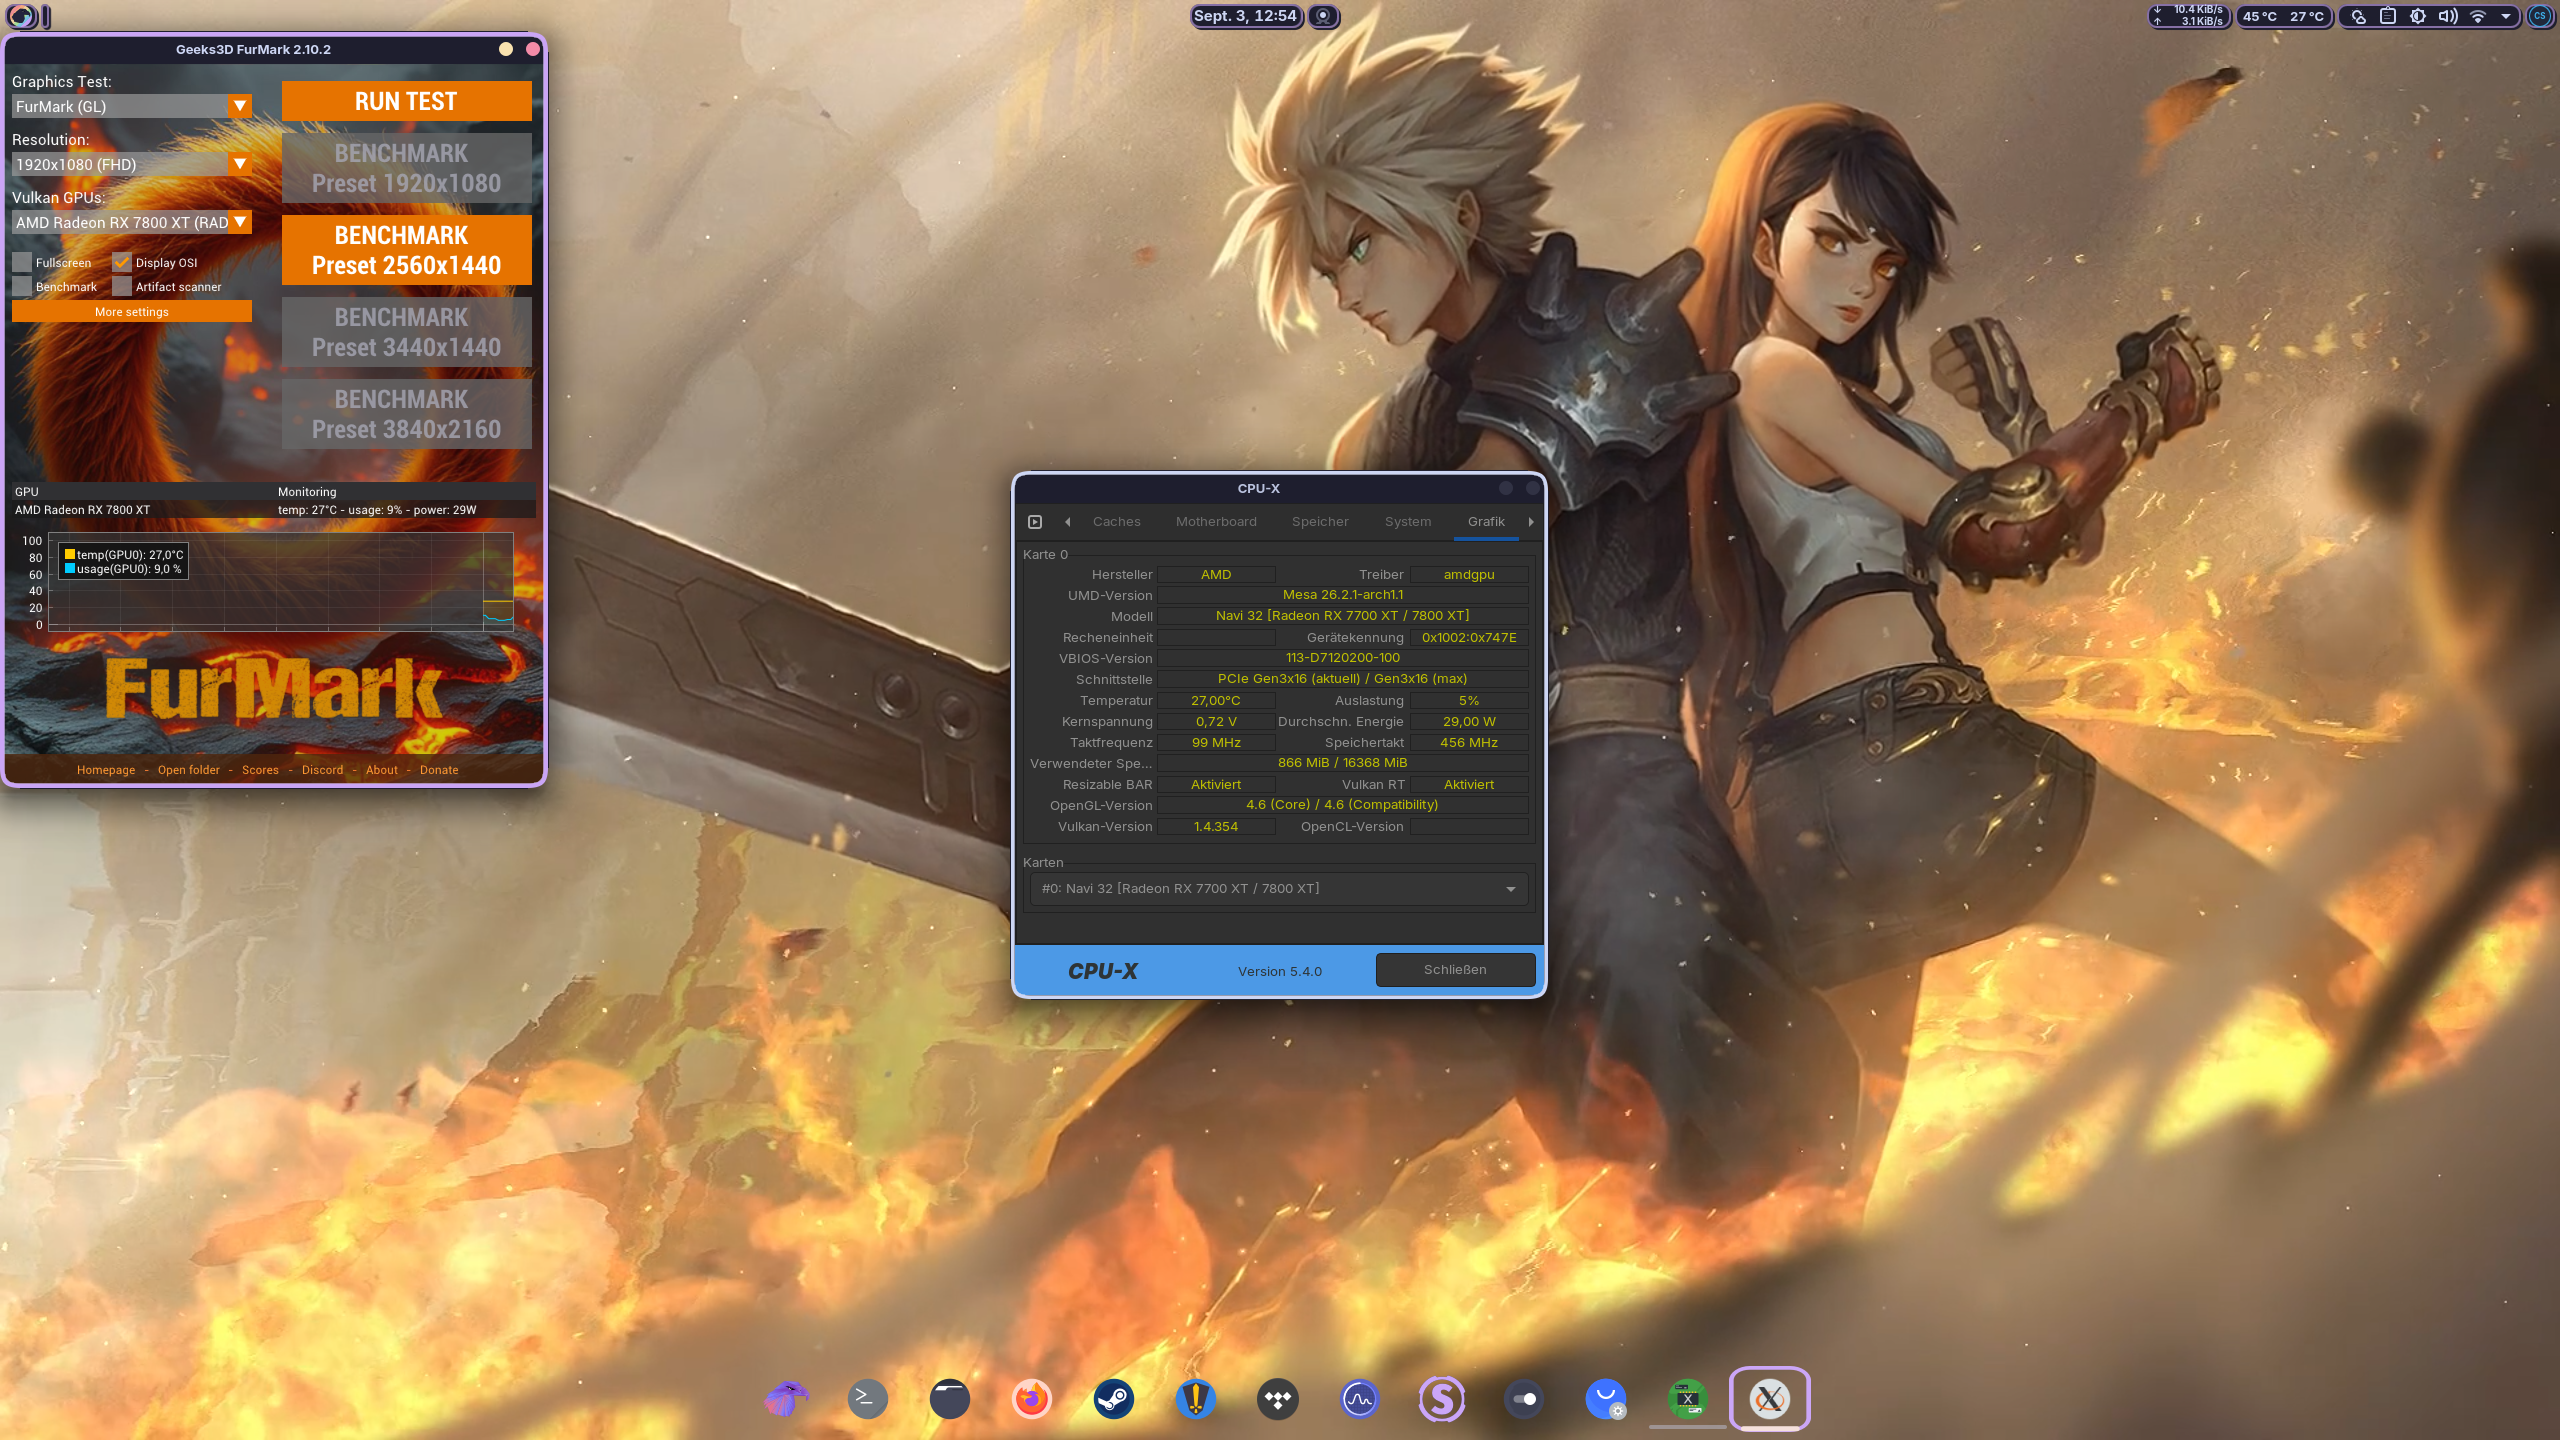
Task: Click the FurMark GPU monitoring graph
Action: 281,580
